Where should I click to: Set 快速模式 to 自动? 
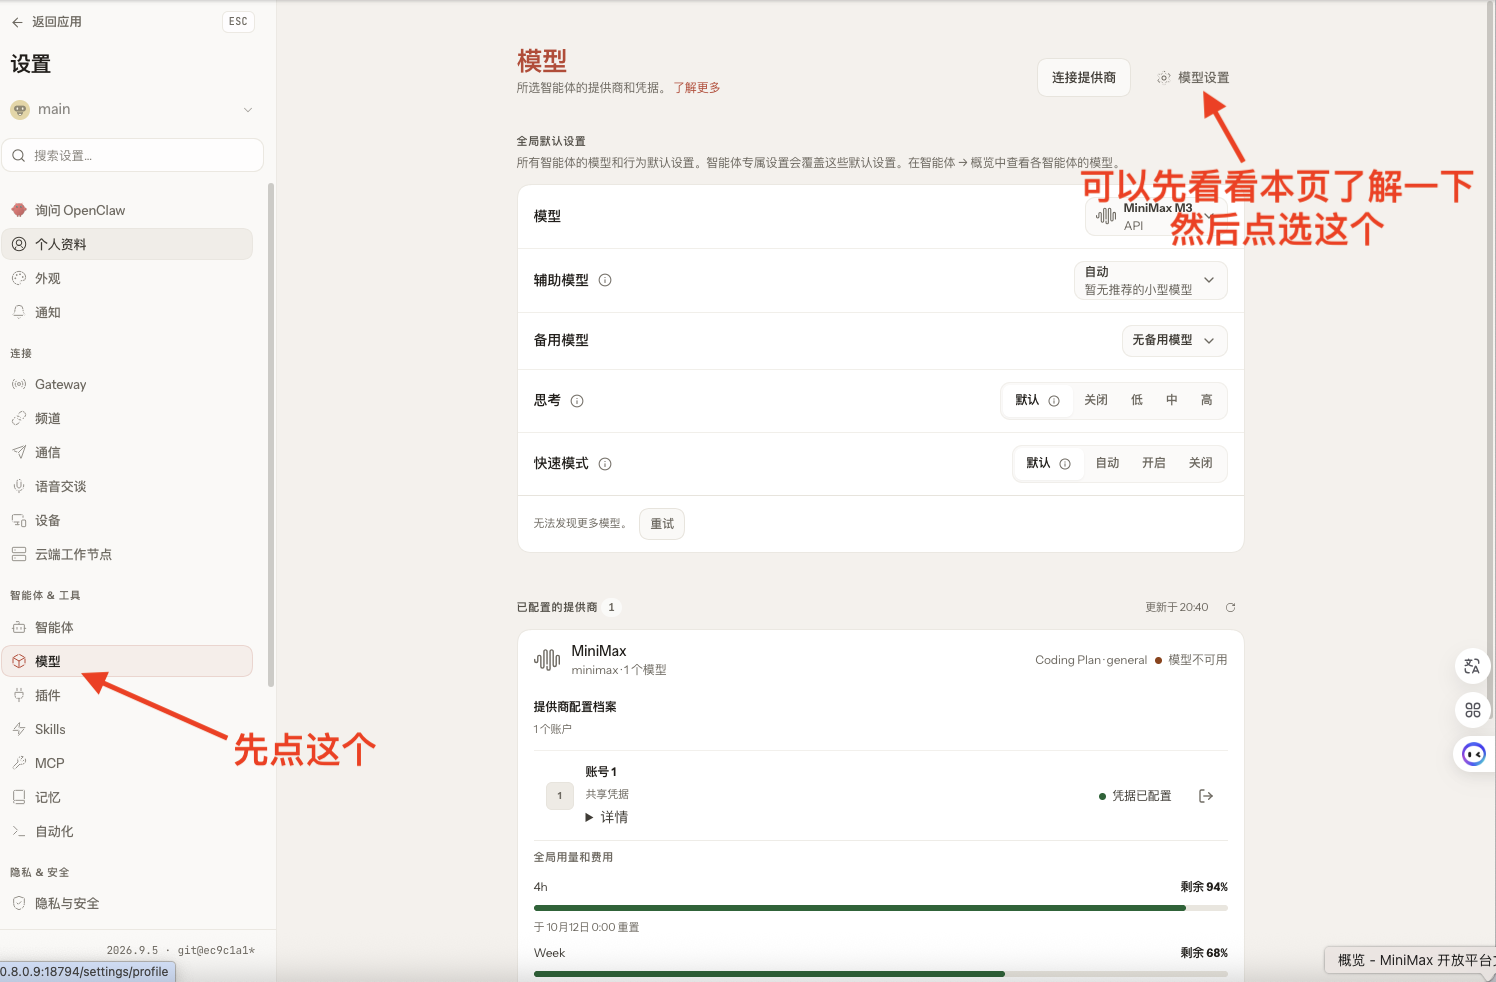click(x=1107, y=463)
